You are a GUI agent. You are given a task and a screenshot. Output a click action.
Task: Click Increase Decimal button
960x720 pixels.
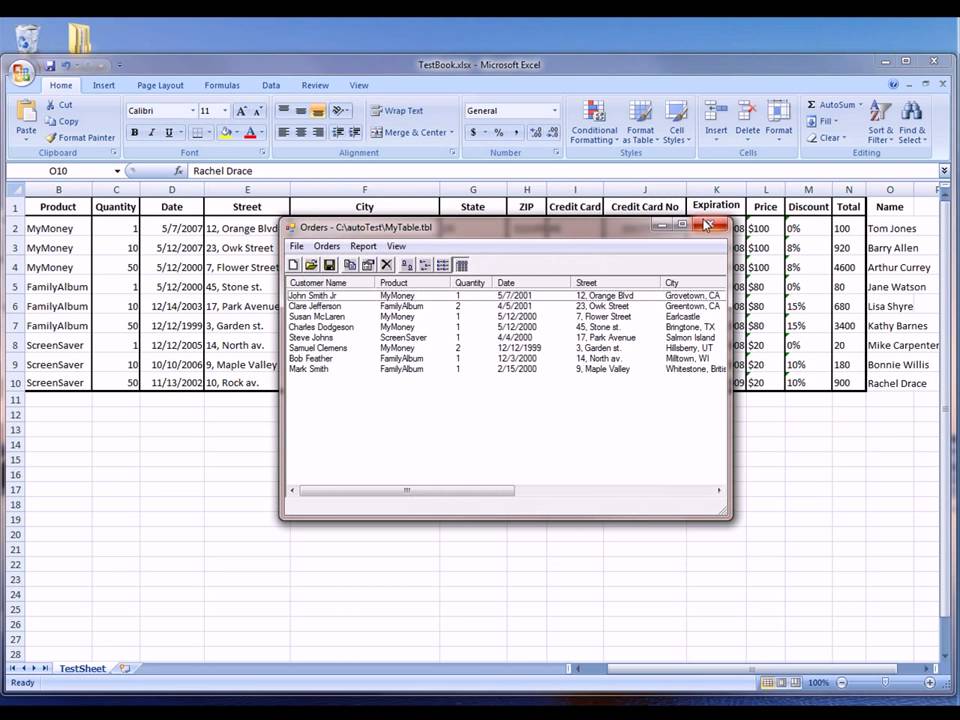coord(536,132)
